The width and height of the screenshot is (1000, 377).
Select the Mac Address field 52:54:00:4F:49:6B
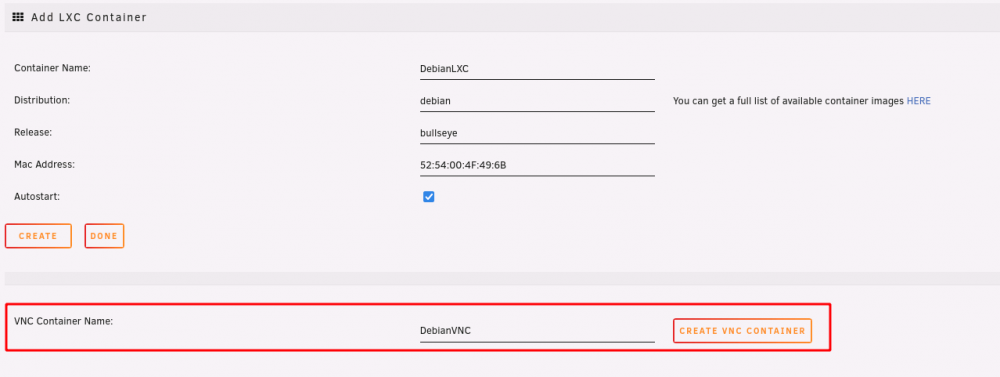click(x=537, y=165)
